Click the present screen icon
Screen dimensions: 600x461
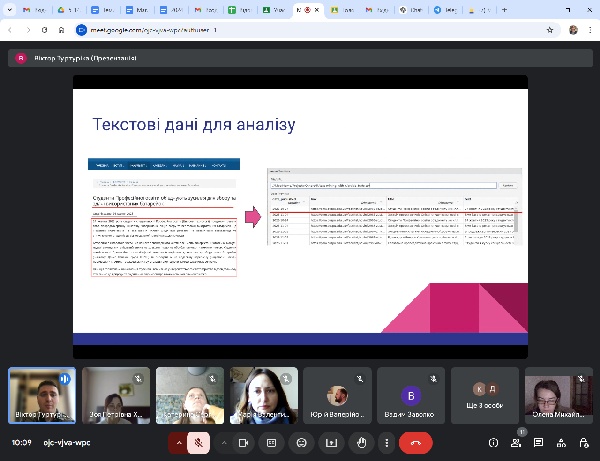coord(331,442)
